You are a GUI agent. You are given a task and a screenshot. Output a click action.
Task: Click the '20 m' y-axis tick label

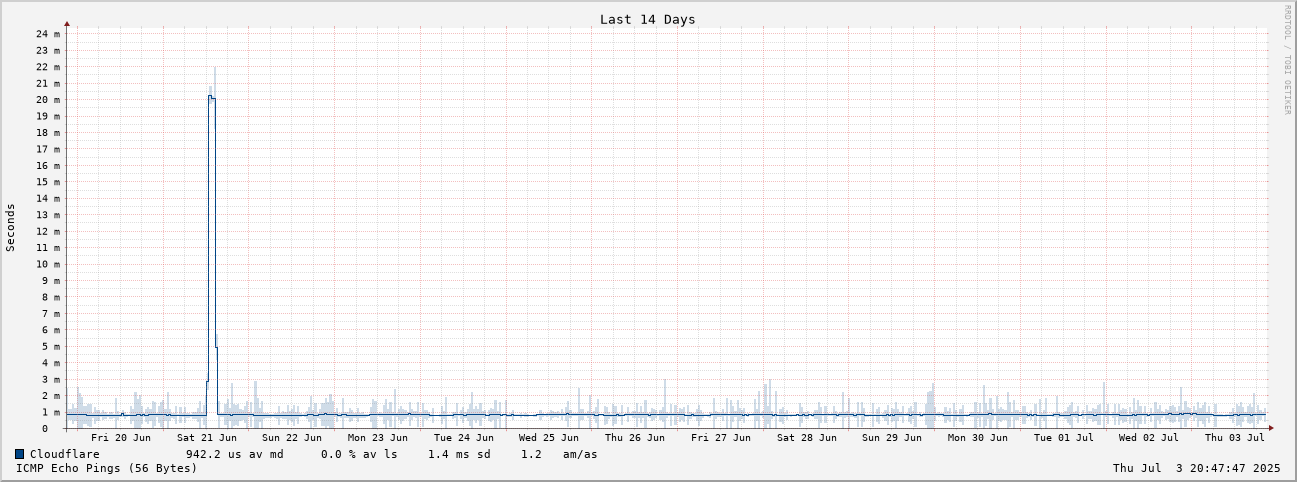pyautogui.click(x=47, y=100)
